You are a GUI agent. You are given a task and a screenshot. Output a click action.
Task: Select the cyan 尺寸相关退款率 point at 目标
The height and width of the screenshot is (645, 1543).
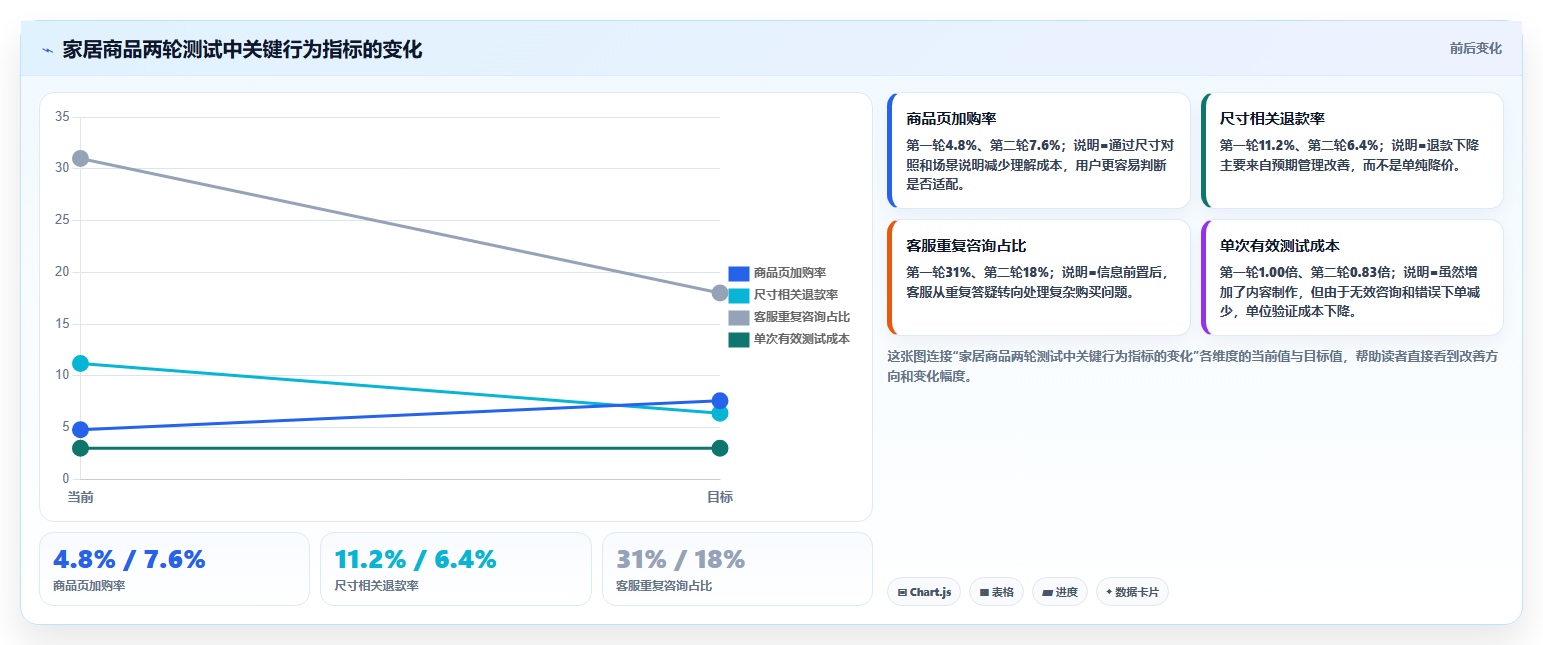720,413
